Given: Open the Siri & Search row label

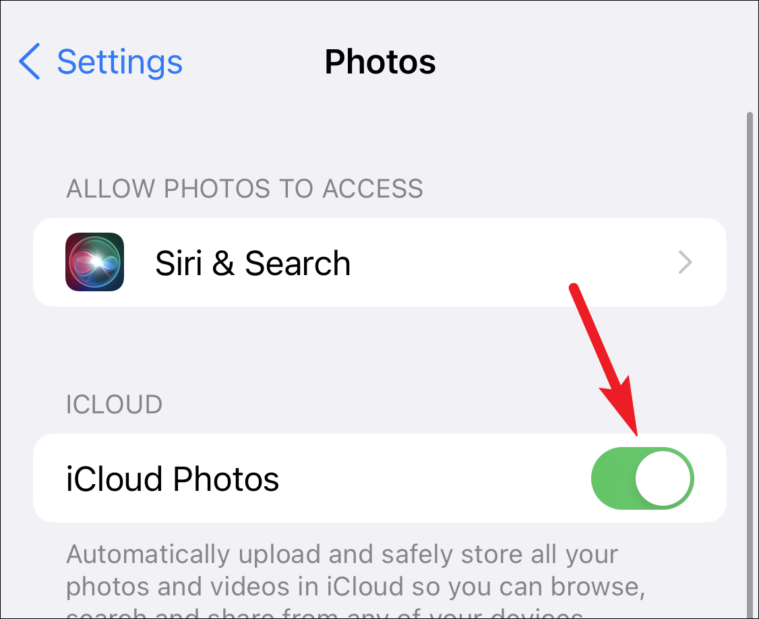Looking at the screenshot, I should click(253, 263).
